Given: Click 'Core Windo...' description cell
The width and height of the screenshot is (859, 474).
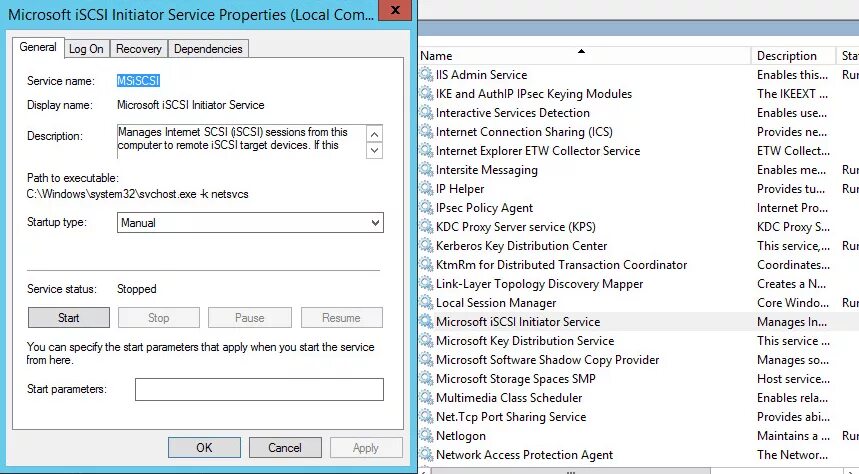Looking at the screenshot, I should [793, 302].
